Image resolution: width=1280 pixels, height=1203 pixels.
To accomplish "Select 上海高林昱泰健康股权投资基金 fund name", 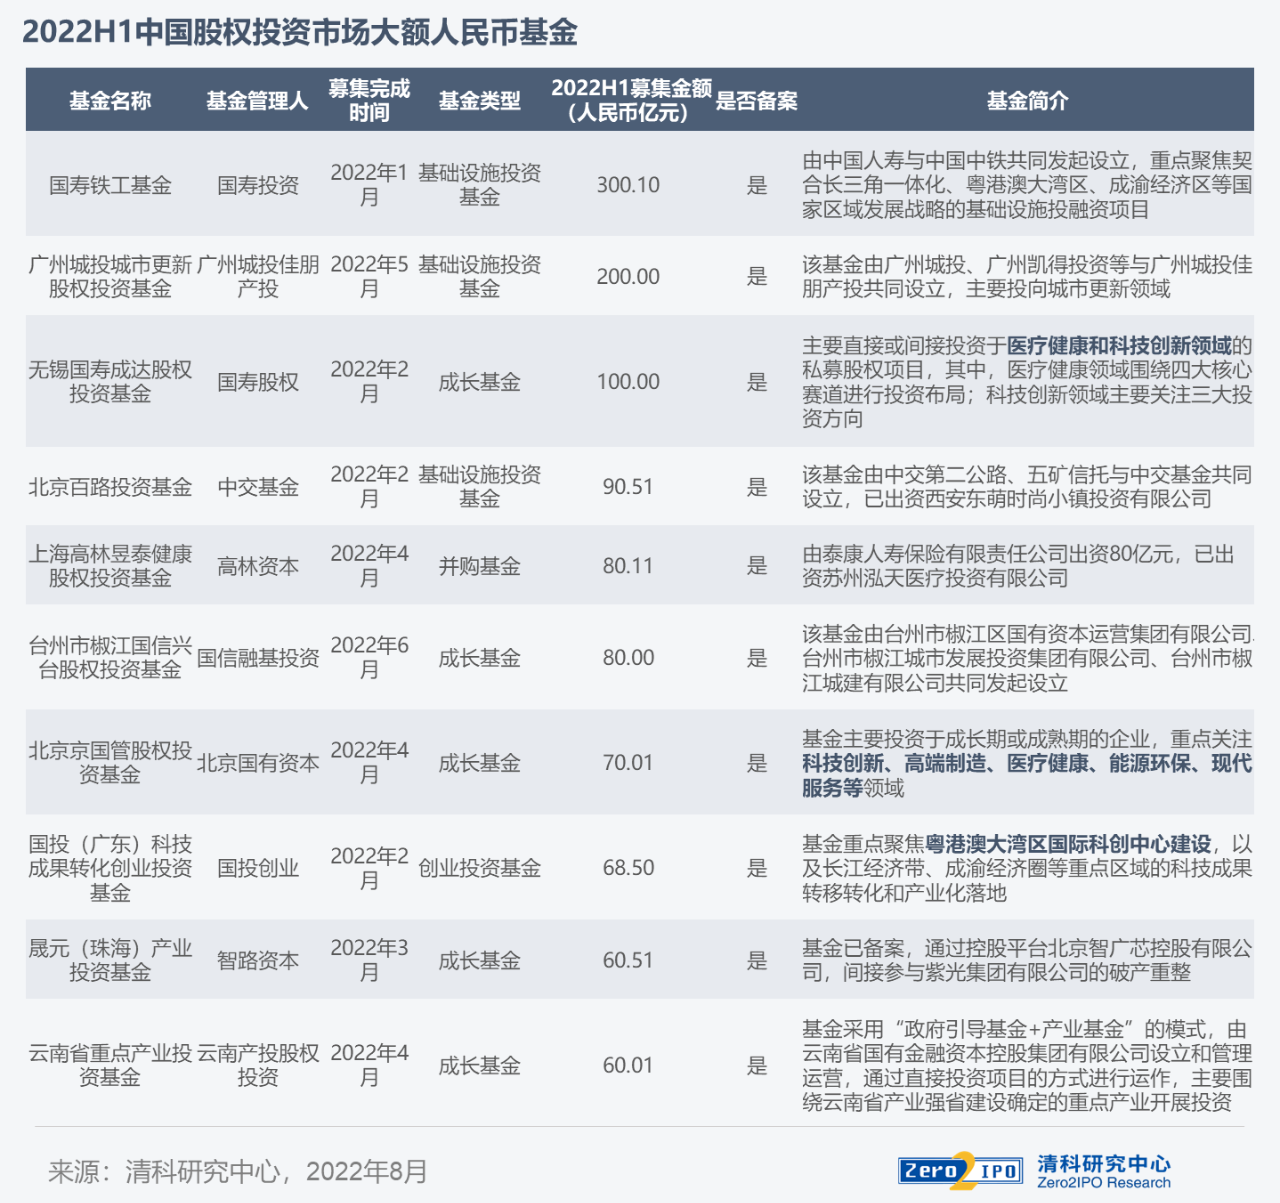I will point(110,566).
